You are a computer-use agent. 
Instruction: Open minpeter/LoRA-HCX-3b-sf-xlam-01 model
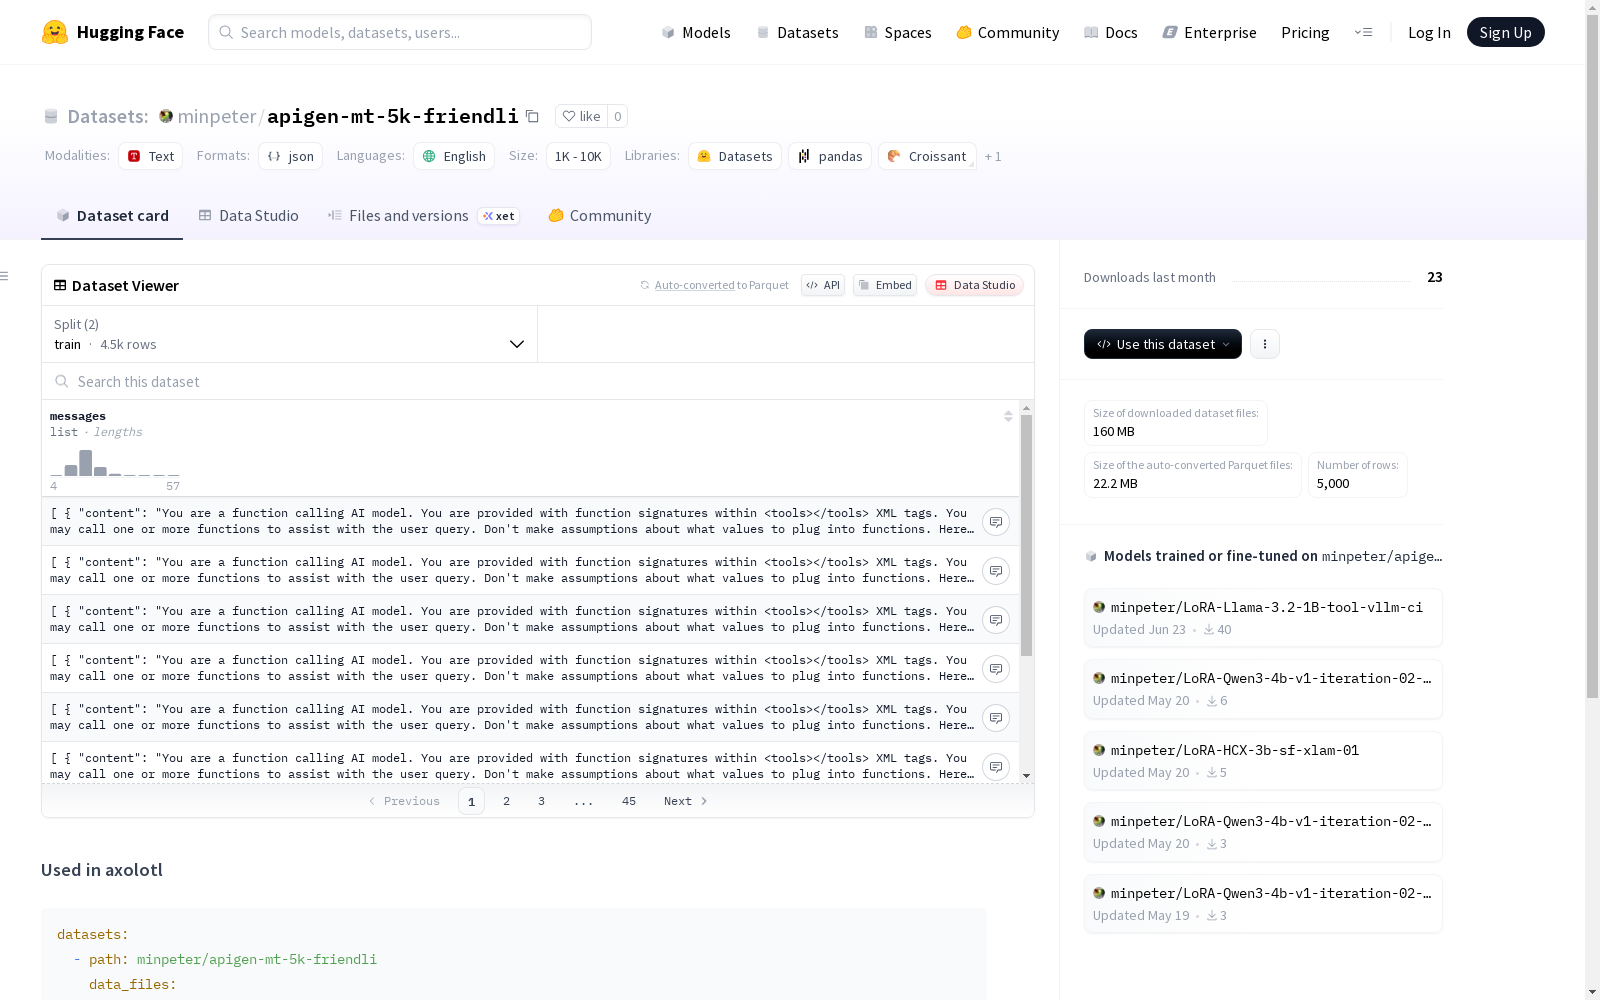1263,761
